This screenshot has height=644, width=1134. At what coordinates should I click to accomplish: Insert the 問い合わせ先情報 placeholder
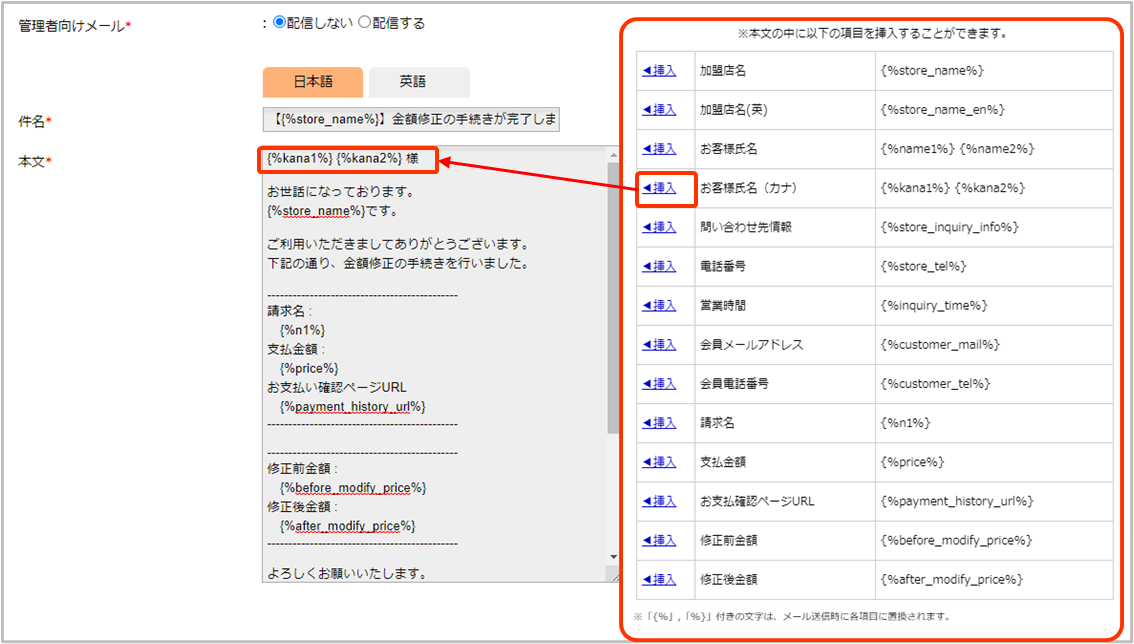click(659, 227)
